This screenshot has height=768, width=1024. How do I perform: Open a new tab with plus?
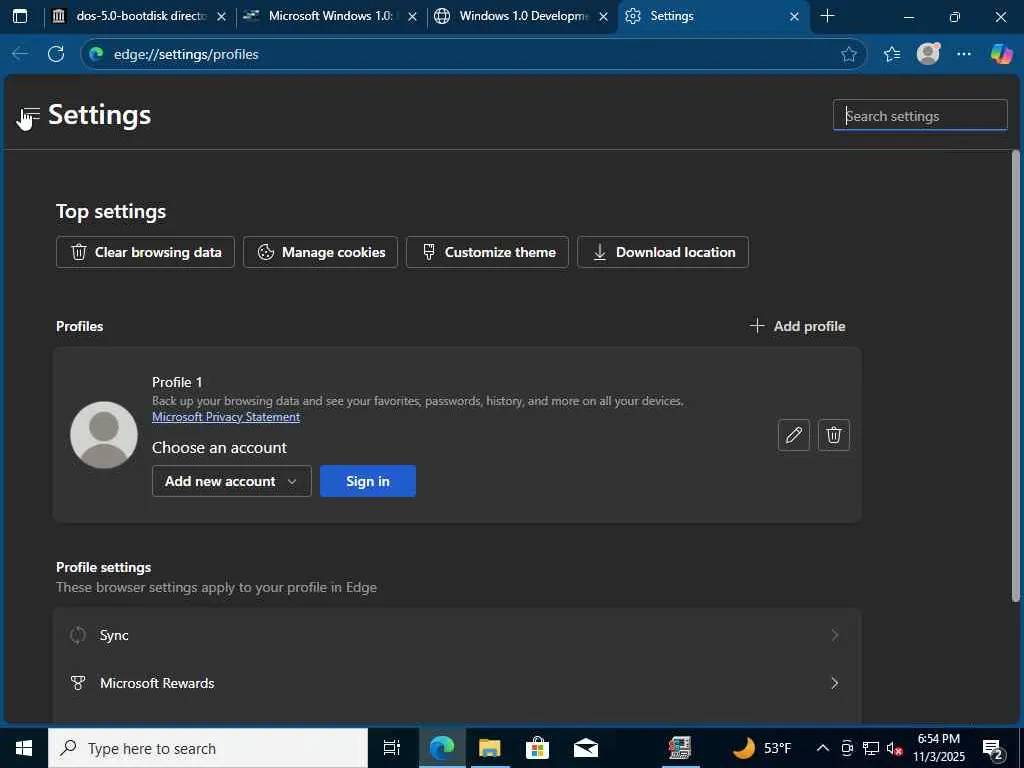point(827,16)
